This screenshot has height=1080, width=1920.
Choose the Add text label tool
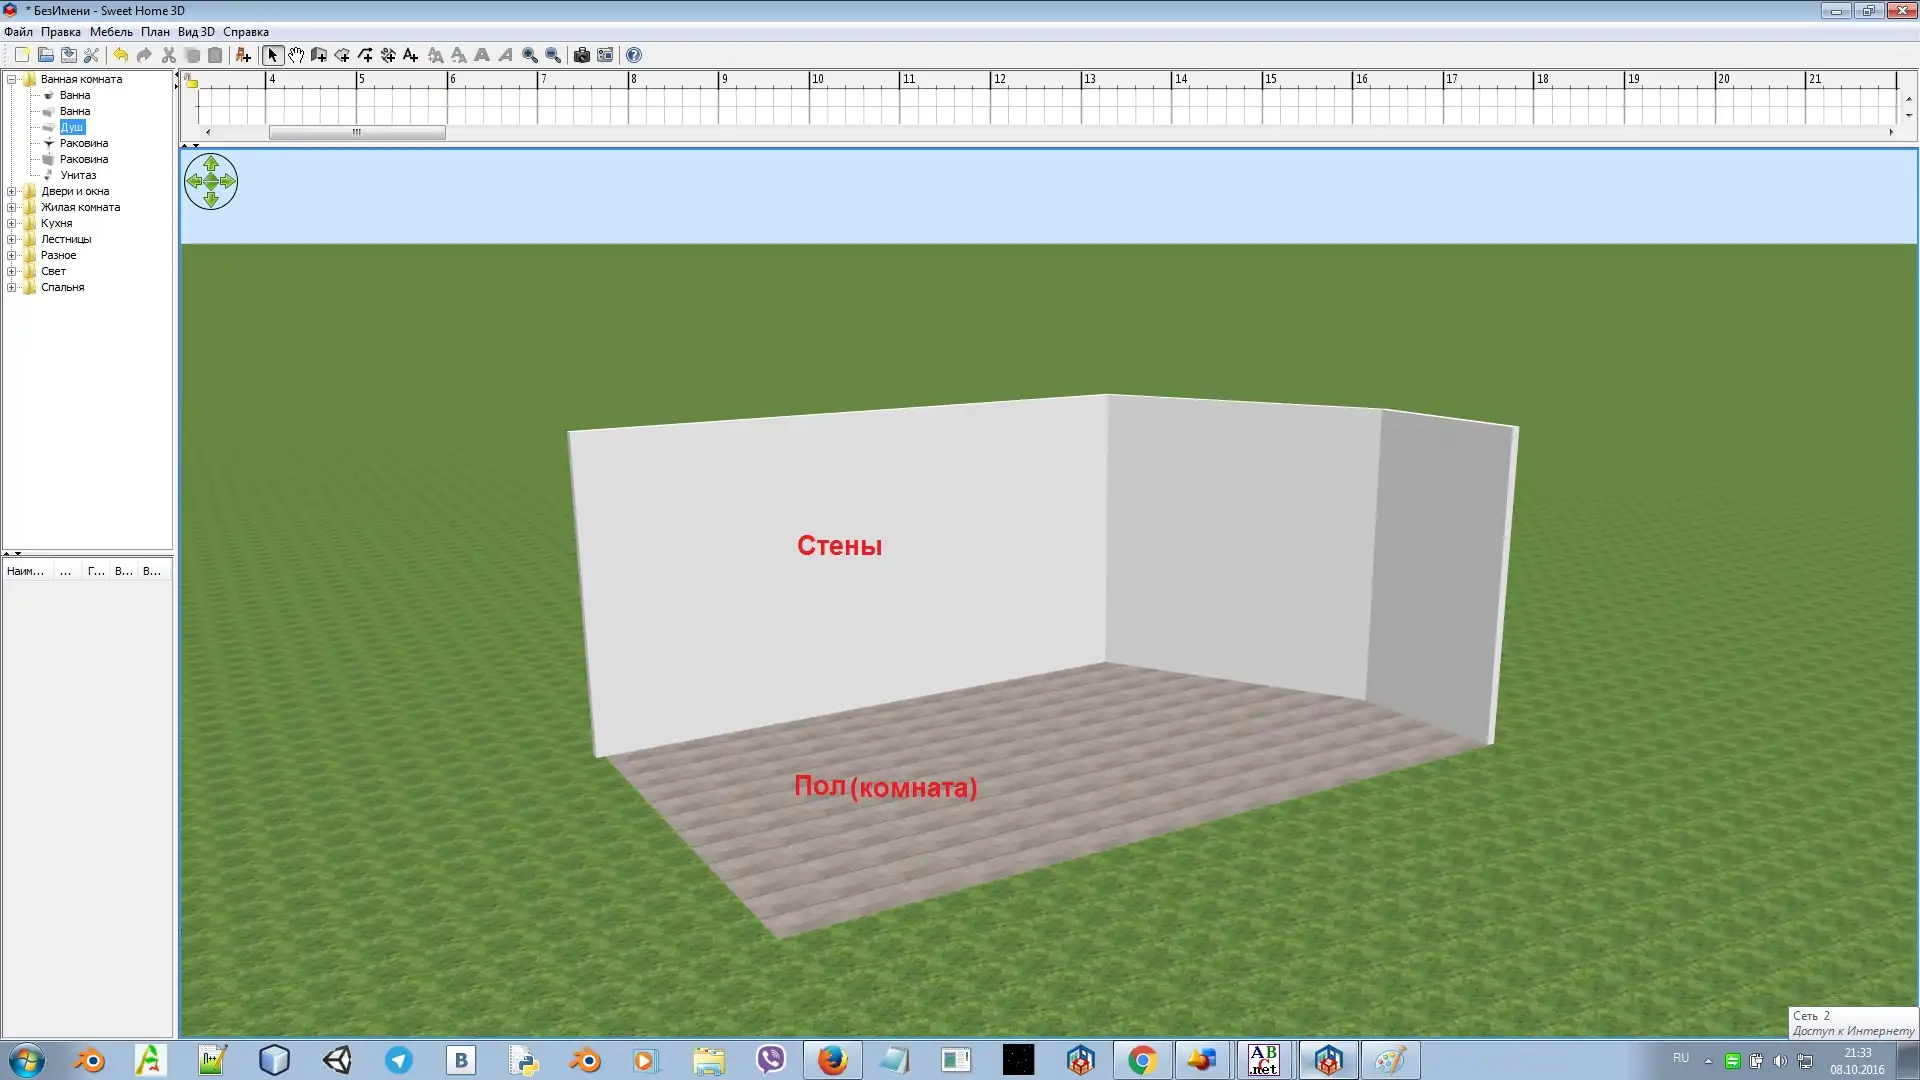pyautogui.click(x=410, y=55)
